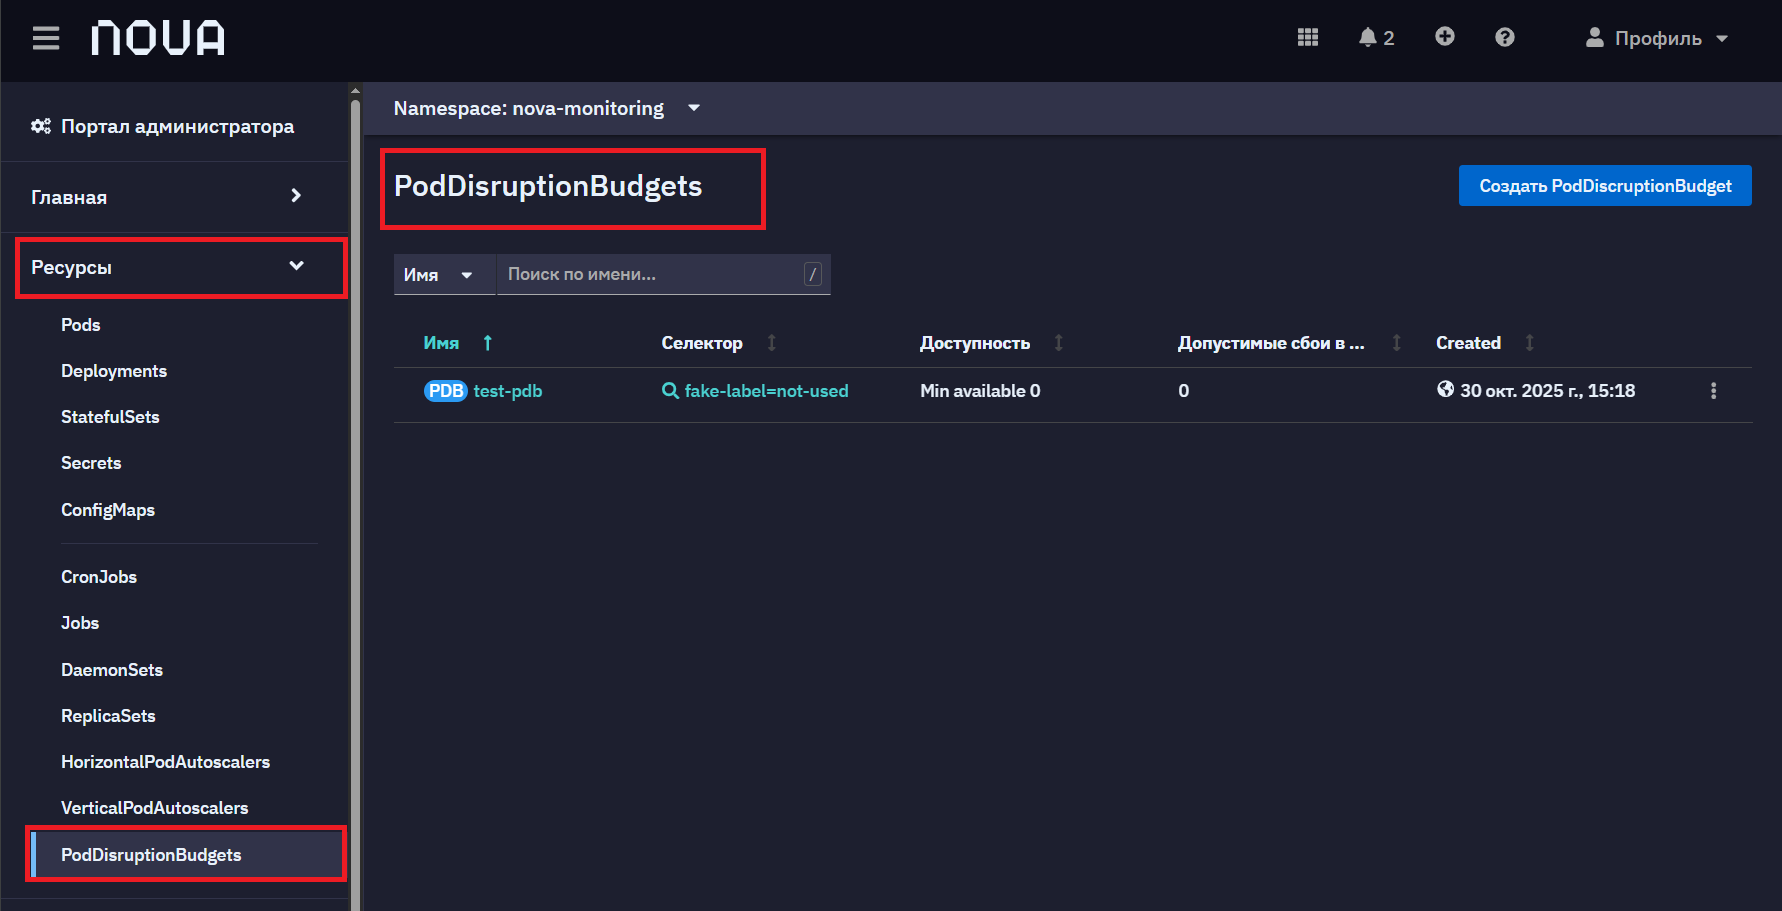Open ReplicaSets in sidebar
This screenshot has height=911, width=1782.
108,716
